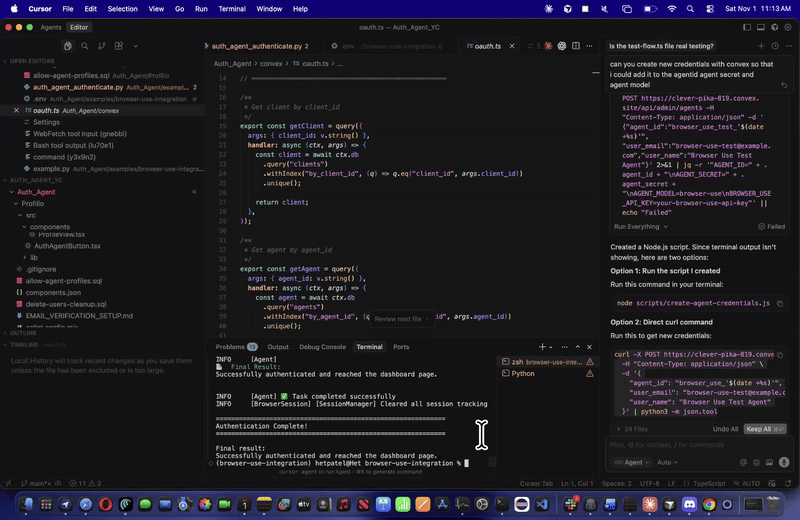This screenshot has width=800, height=520.
Task: Copy the node scripts command snippet
Action: [x=780, y=304]
